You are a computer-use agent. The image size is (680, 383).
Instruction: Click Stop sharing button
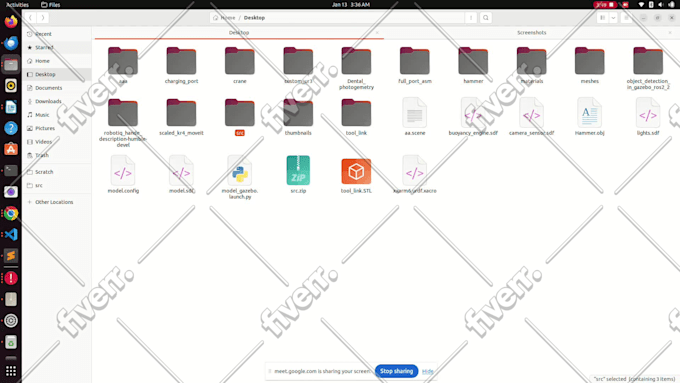tap(396, 371)
